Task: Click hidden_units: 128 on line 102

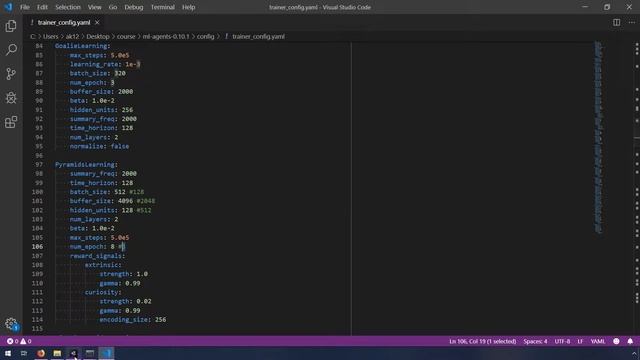Action: point(101,210)
